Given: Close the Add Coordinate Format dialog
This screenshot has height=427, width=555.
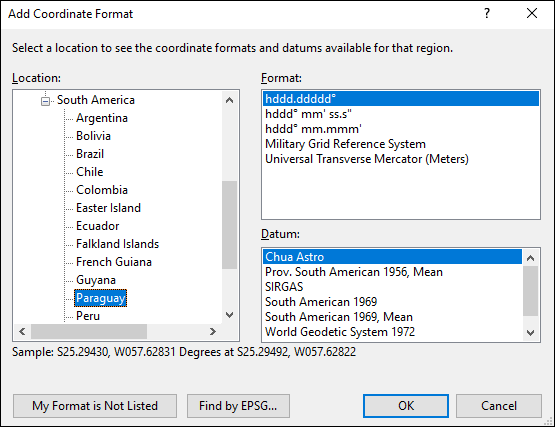Looking at the screenshot, I should (532, 14).
